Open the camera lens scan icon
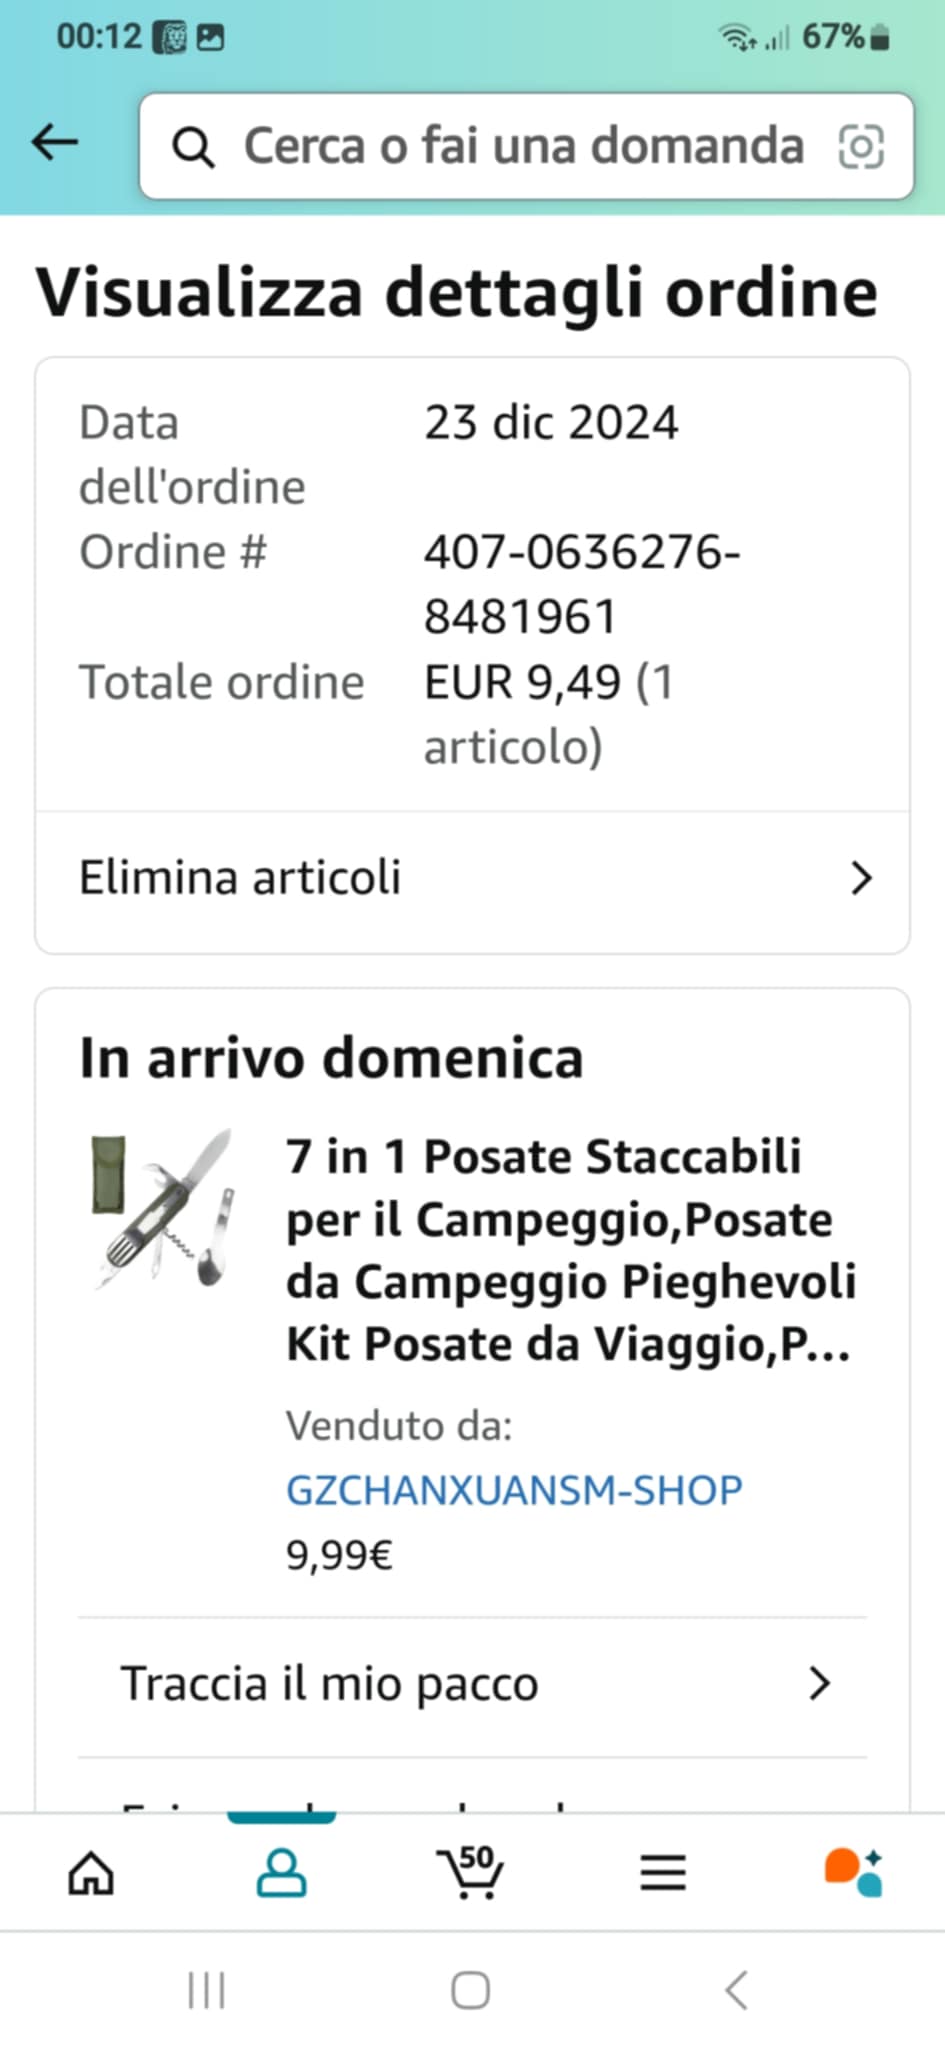The width and height of the screenshot is (945, 2048). click(860, 147)
